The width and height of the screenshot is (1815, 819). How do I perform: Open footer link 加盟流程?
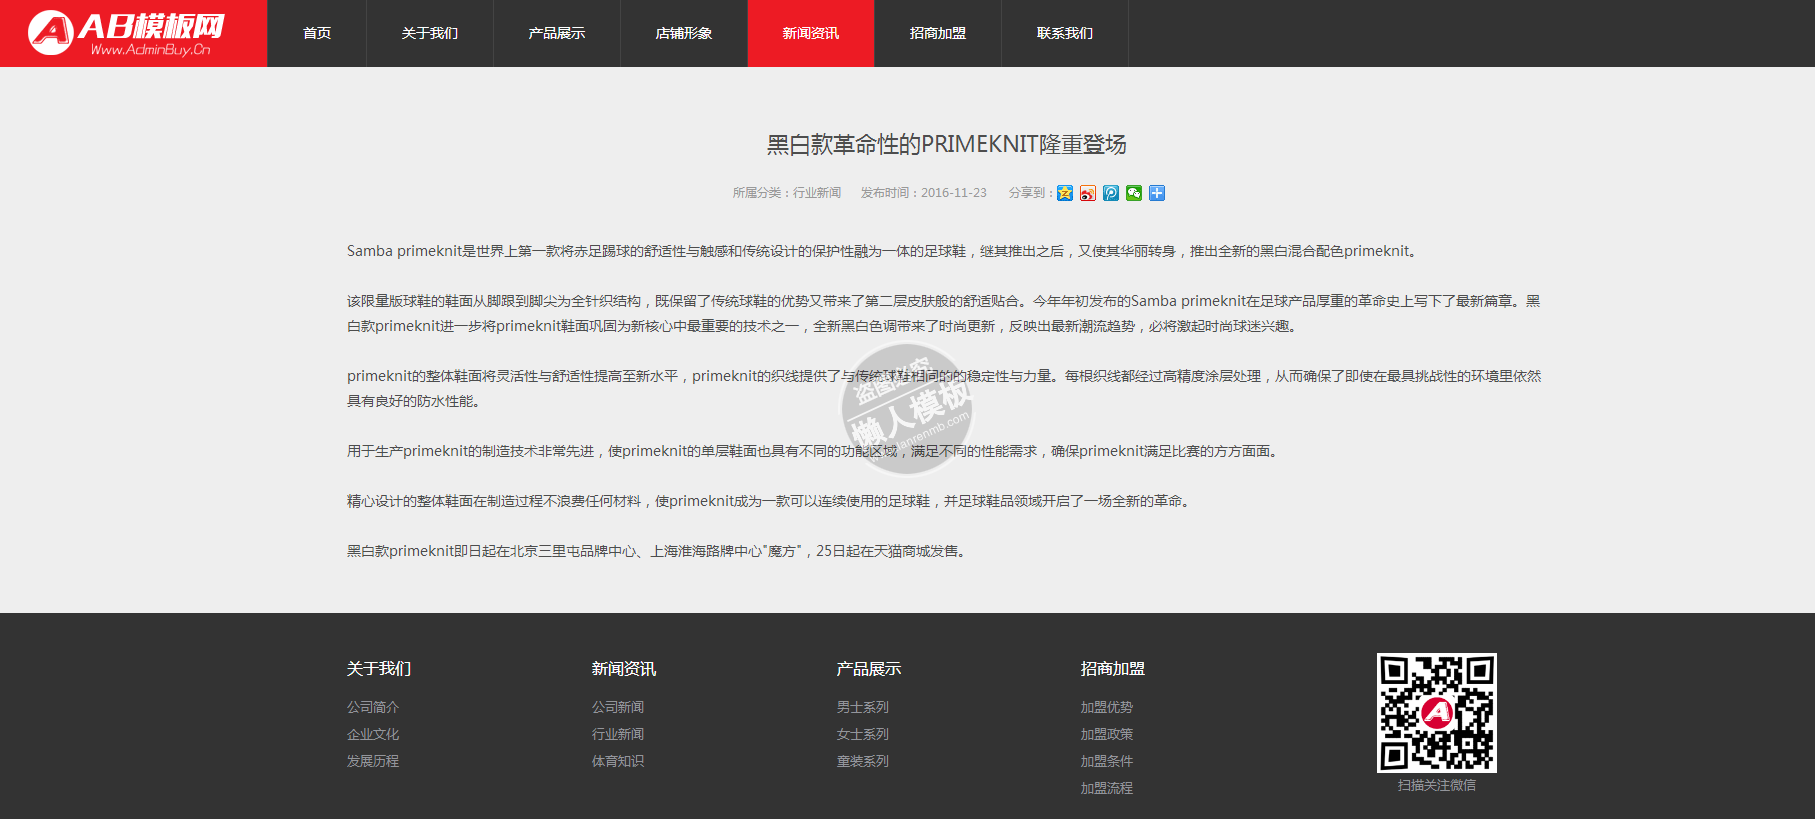click(1107, 788)
